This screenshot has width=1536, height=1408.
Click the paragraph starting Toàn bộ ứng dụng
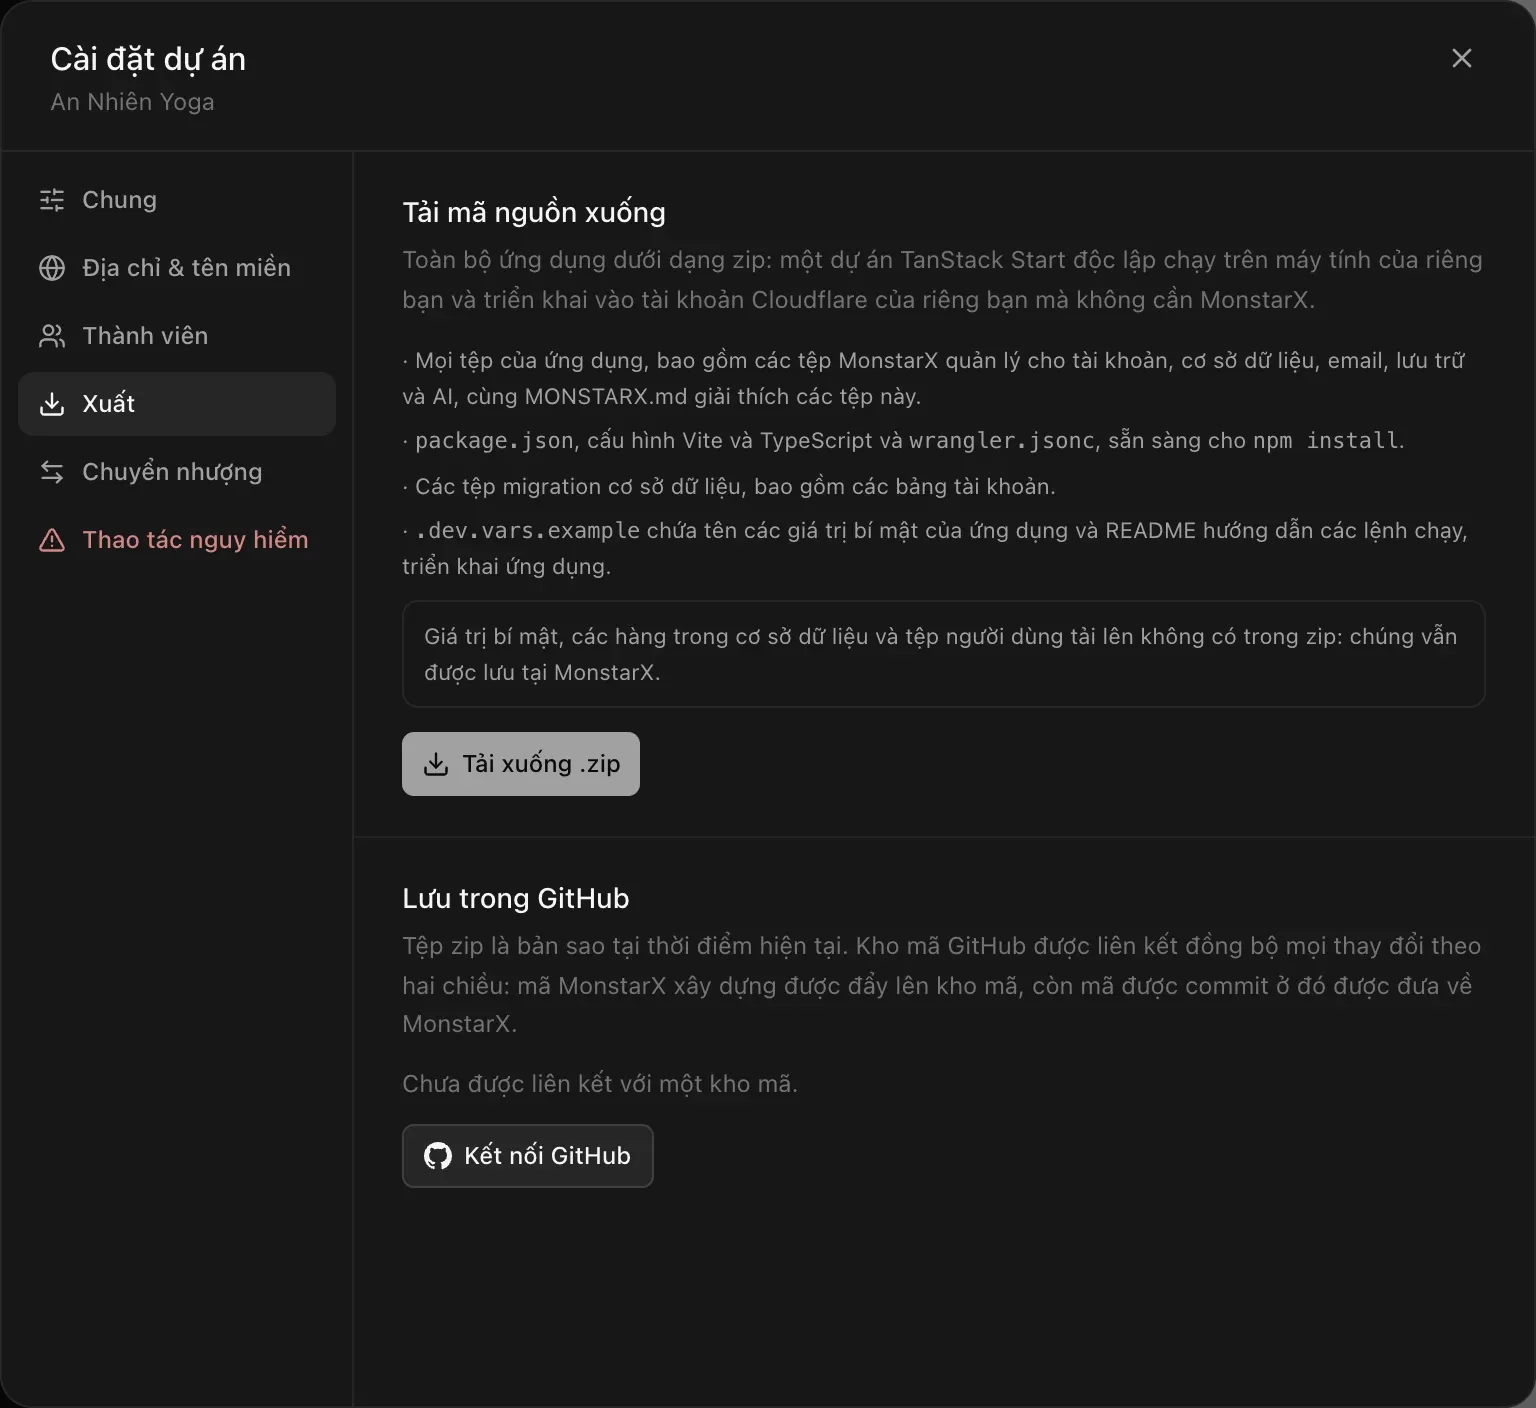pyautogui.click(x=942, y=280)
